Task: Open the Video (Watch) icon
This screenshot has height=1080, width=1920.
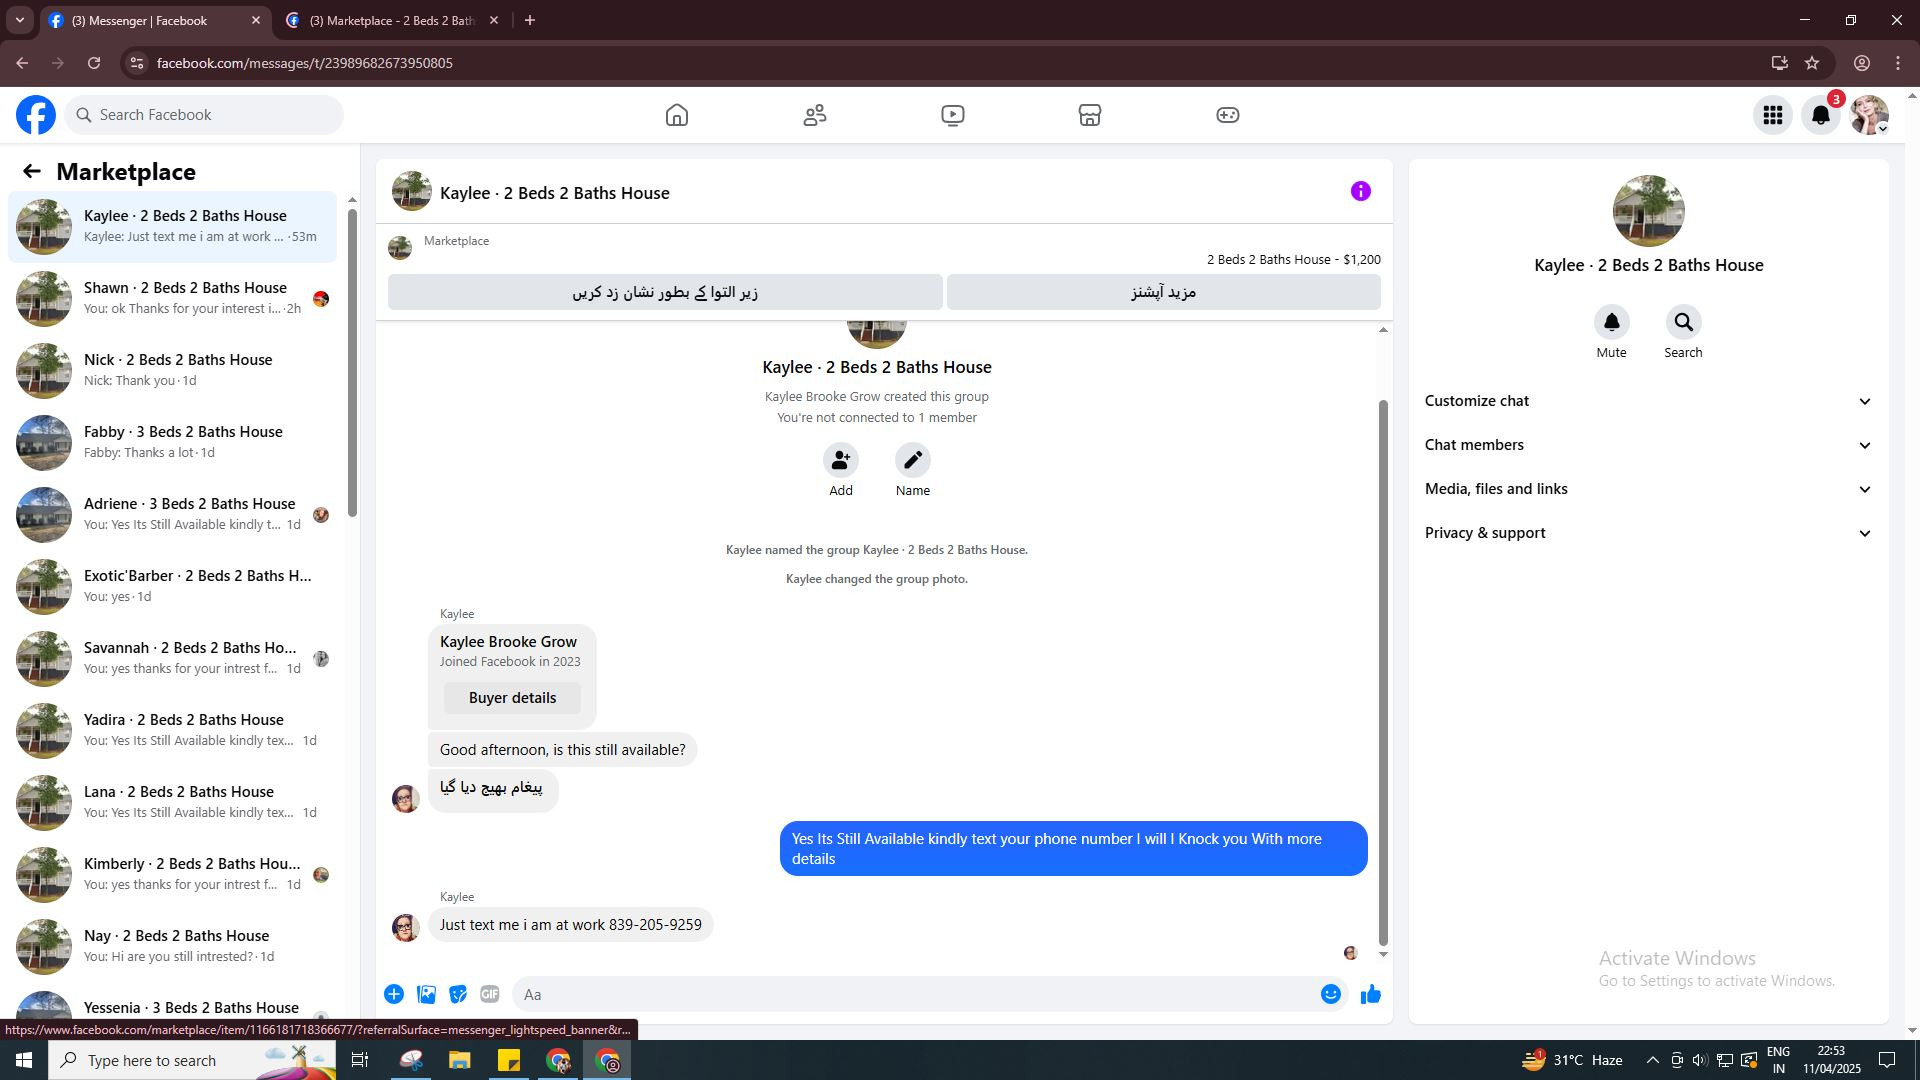Action: [953, 115]
